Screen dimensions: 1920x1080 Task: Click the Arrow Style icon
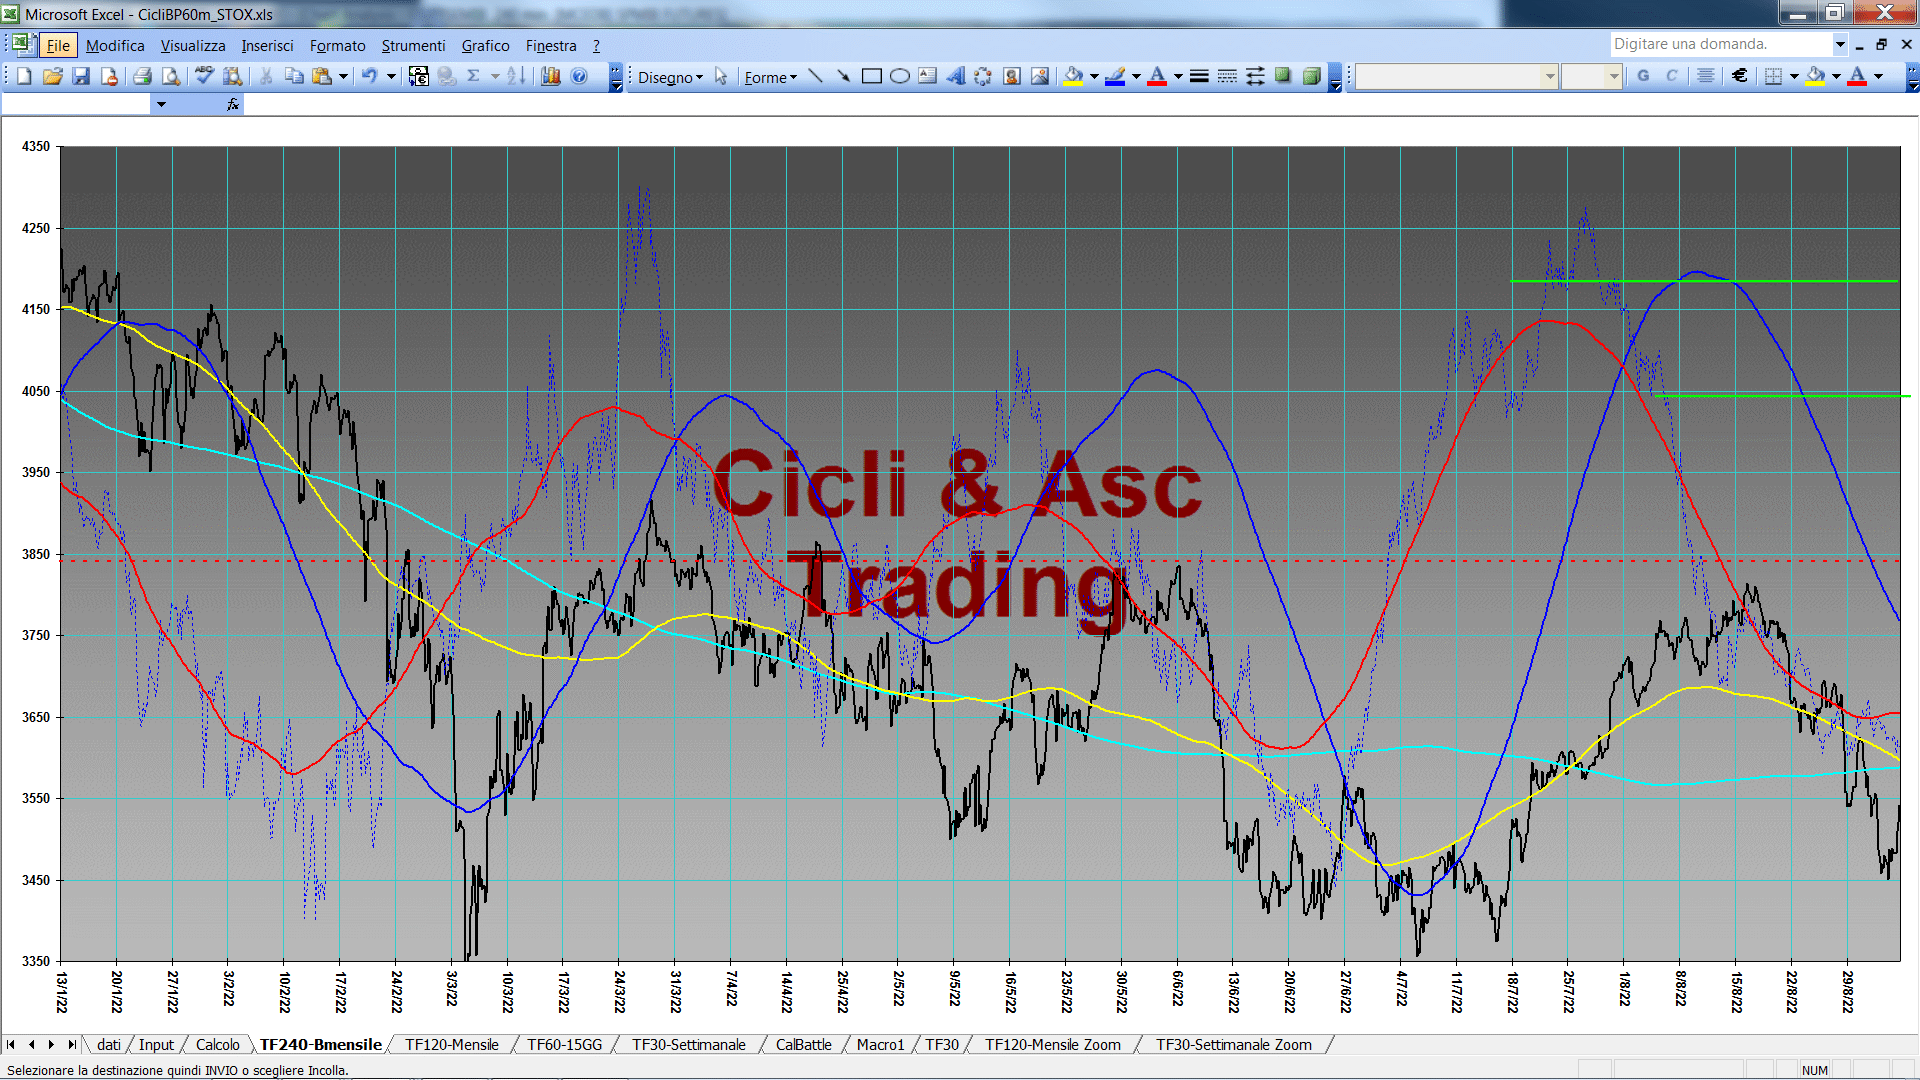click(x=1255, y=76)
